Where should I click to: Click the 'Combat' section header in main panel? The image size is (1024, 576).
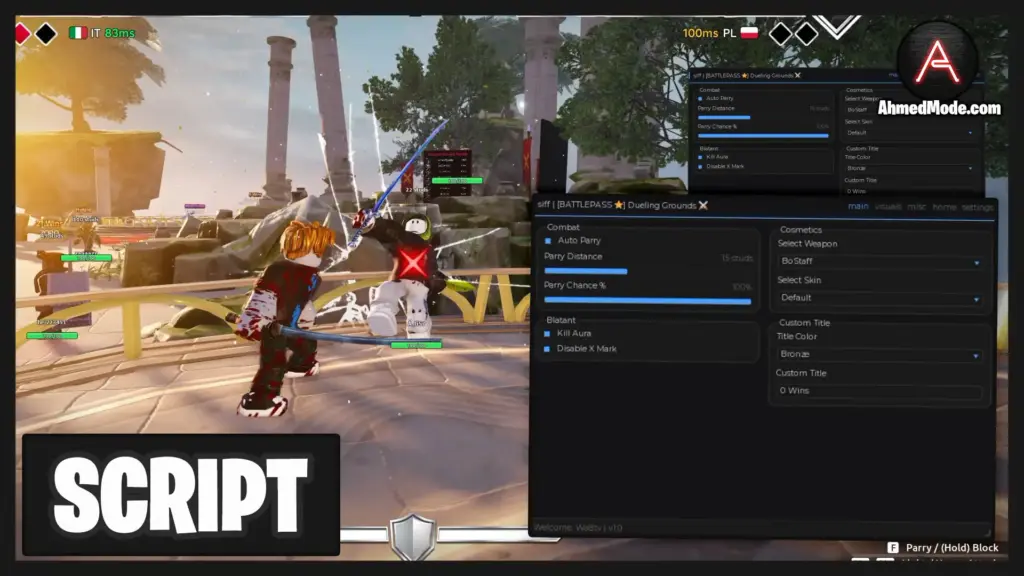563,227
